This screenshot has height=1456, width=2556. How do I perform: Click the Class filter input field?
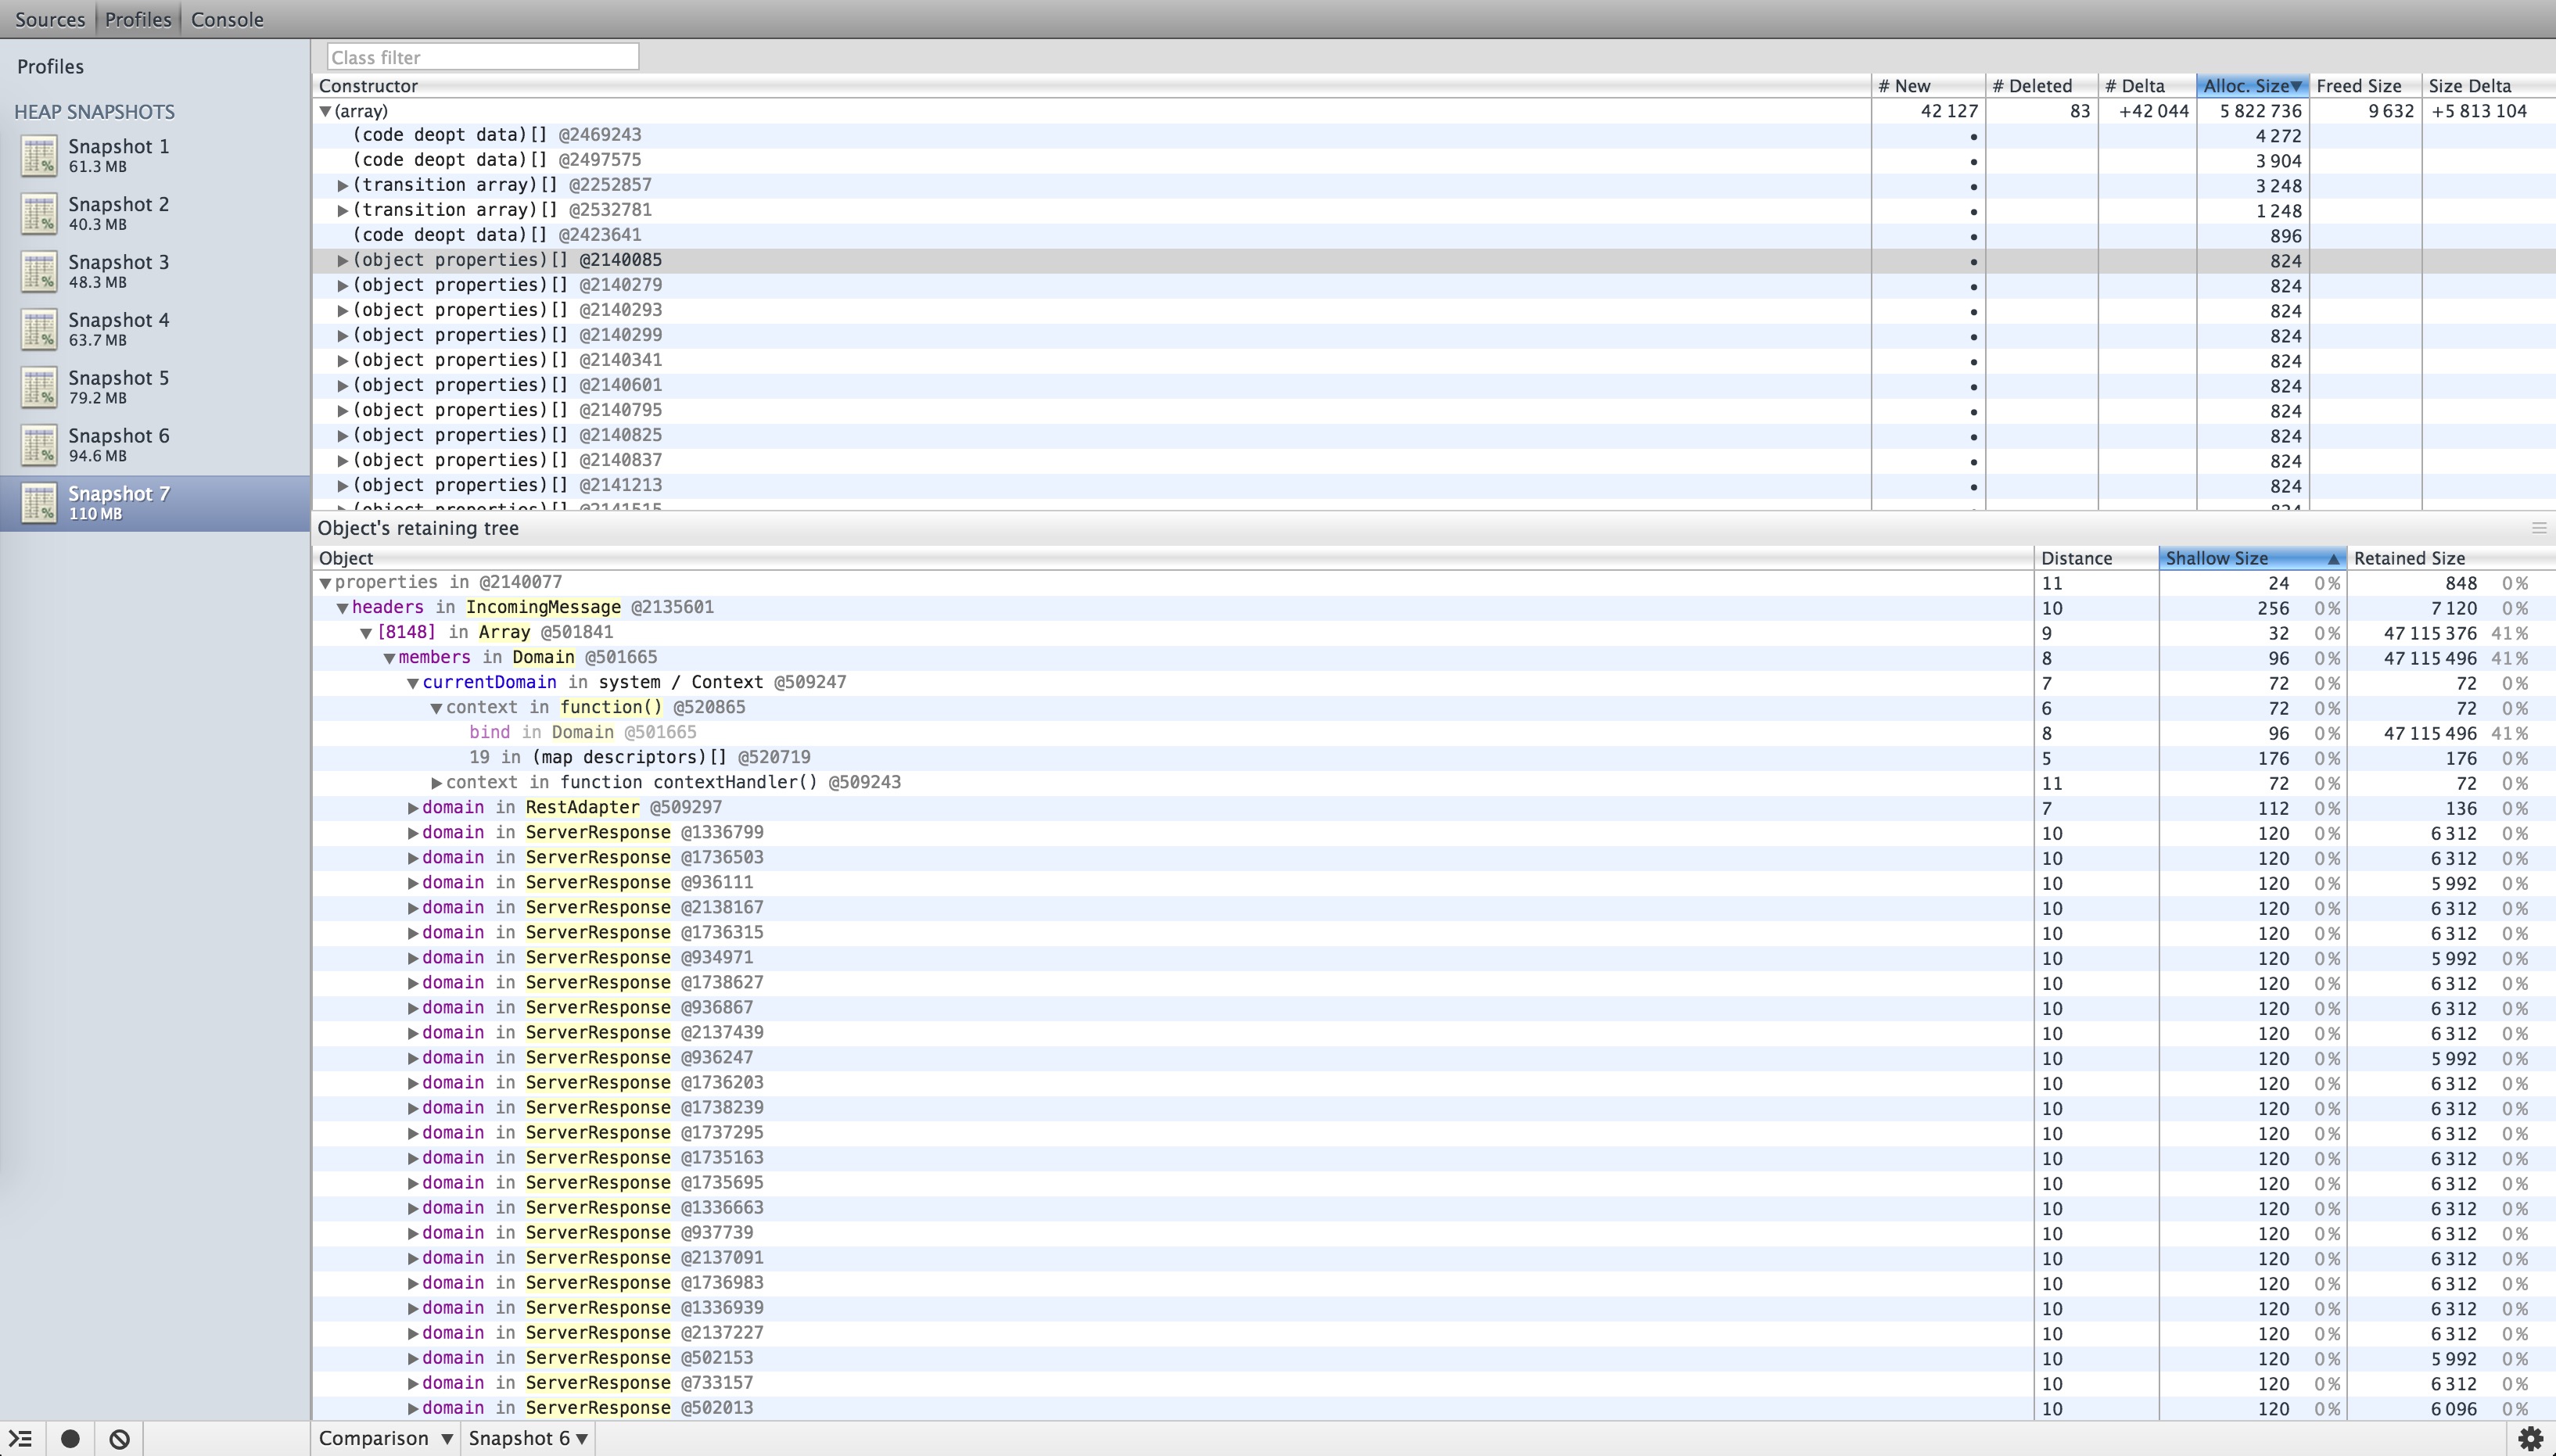[x=482, y=57]
